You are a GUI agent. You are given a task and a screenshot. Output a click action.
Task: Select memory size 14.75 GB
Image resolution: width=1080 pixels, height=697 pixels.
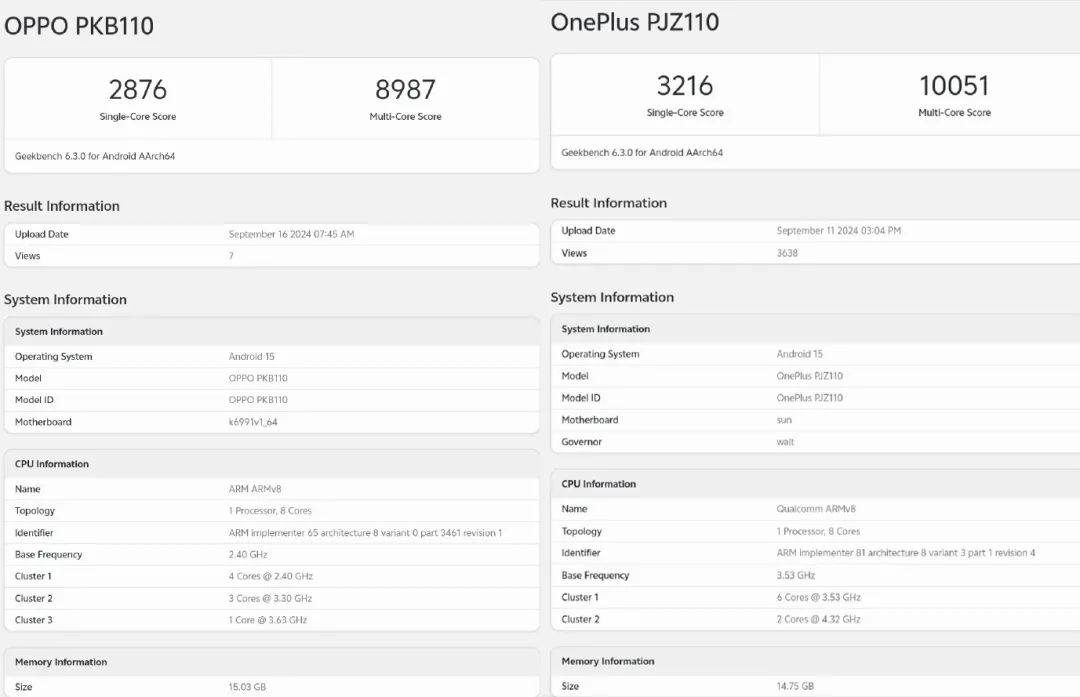click(795, 686)
